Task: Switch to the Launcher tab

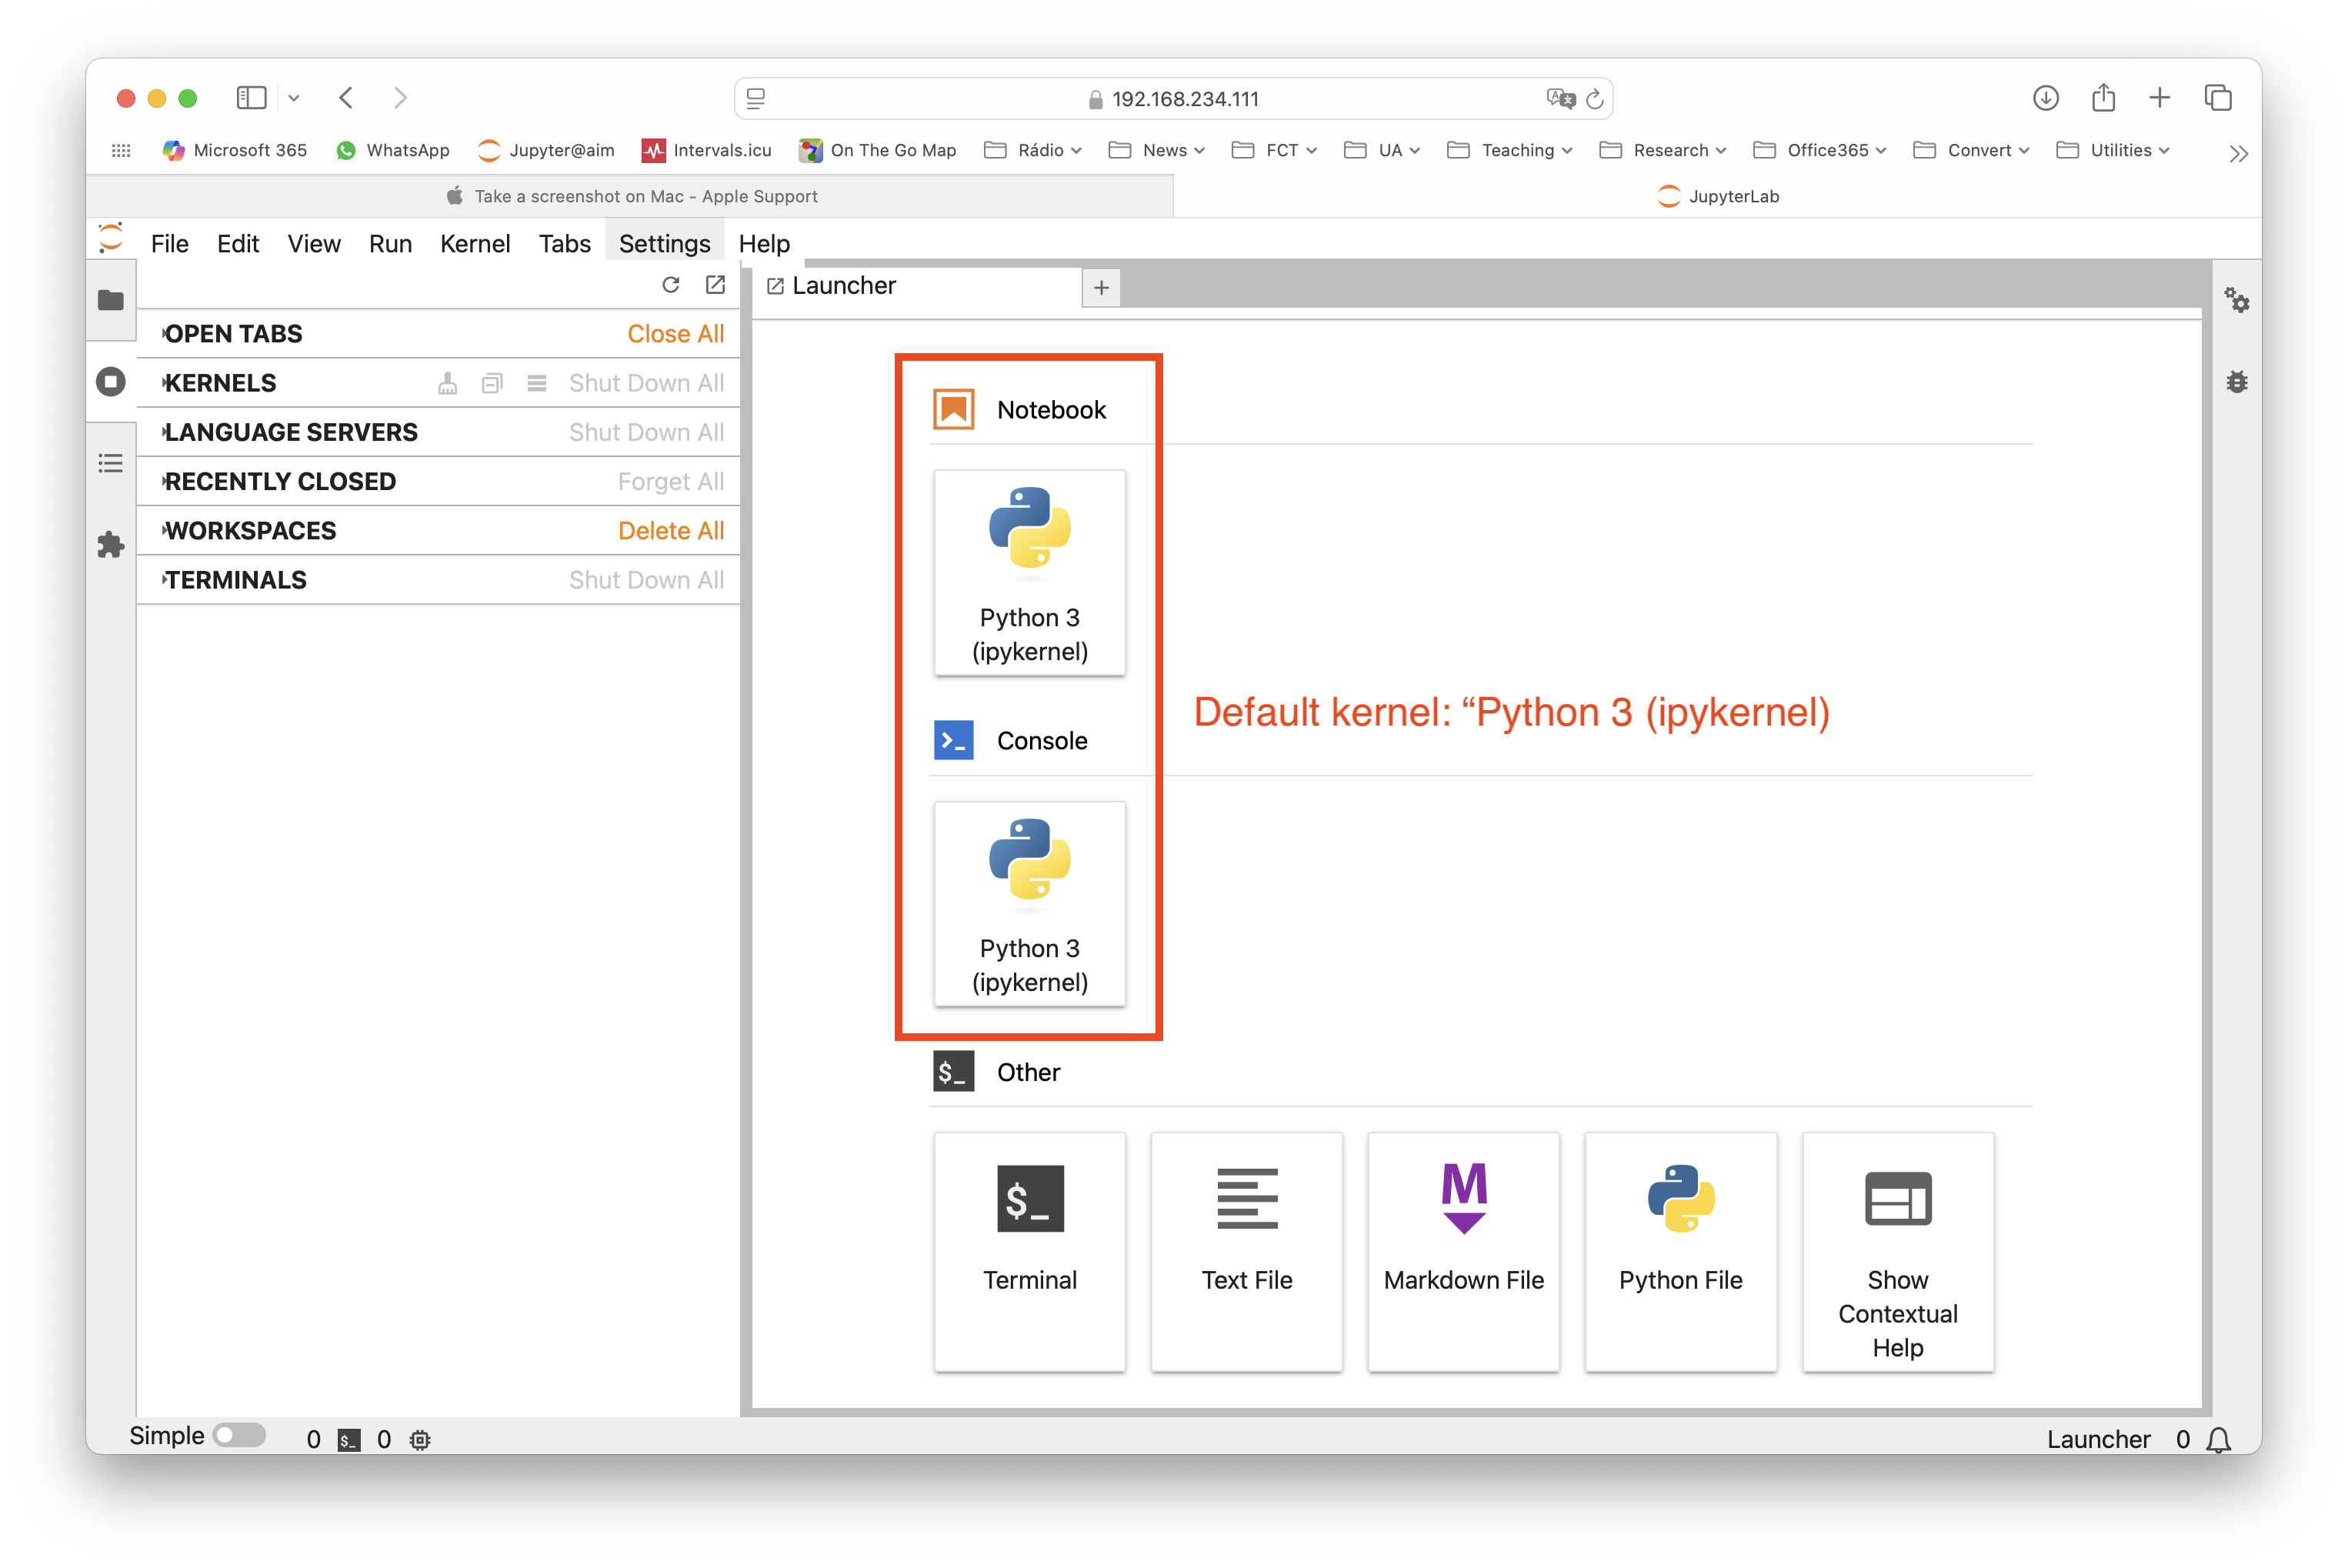Action: click(x=843, y=286)
